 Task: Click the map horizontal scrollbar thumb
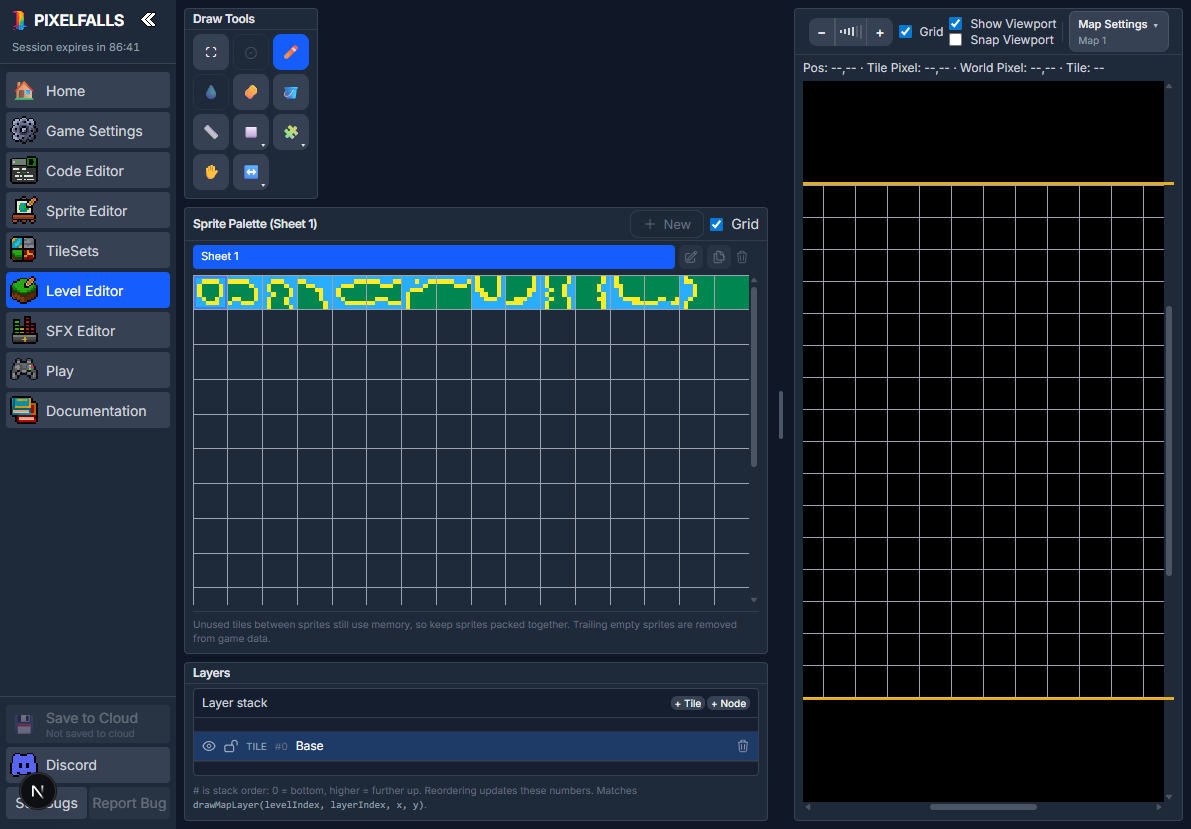[x=983, y=807]
